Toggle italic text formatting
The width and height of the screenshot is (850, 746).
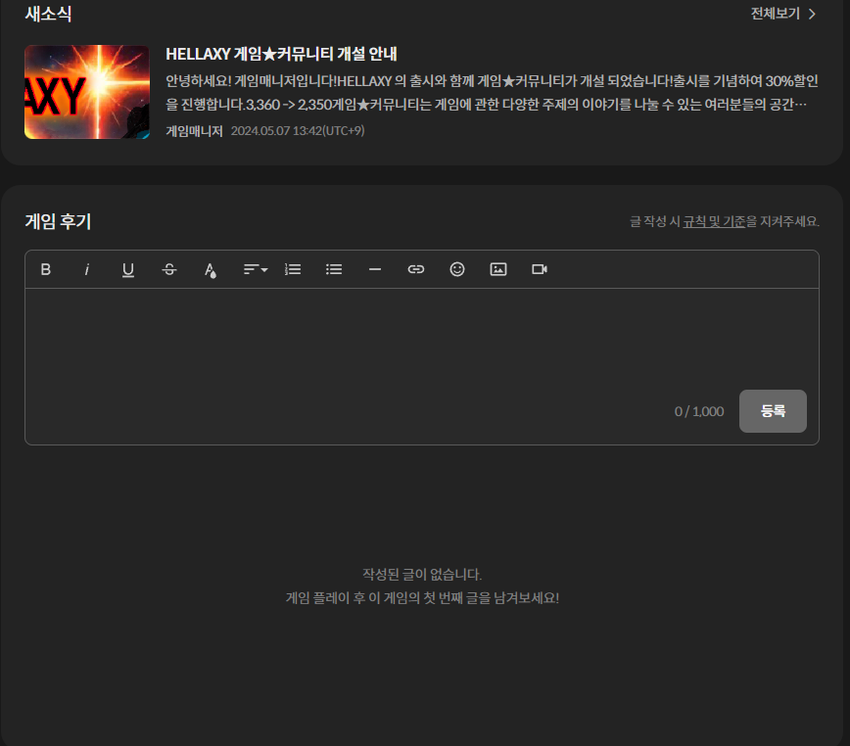click(87, 270)
